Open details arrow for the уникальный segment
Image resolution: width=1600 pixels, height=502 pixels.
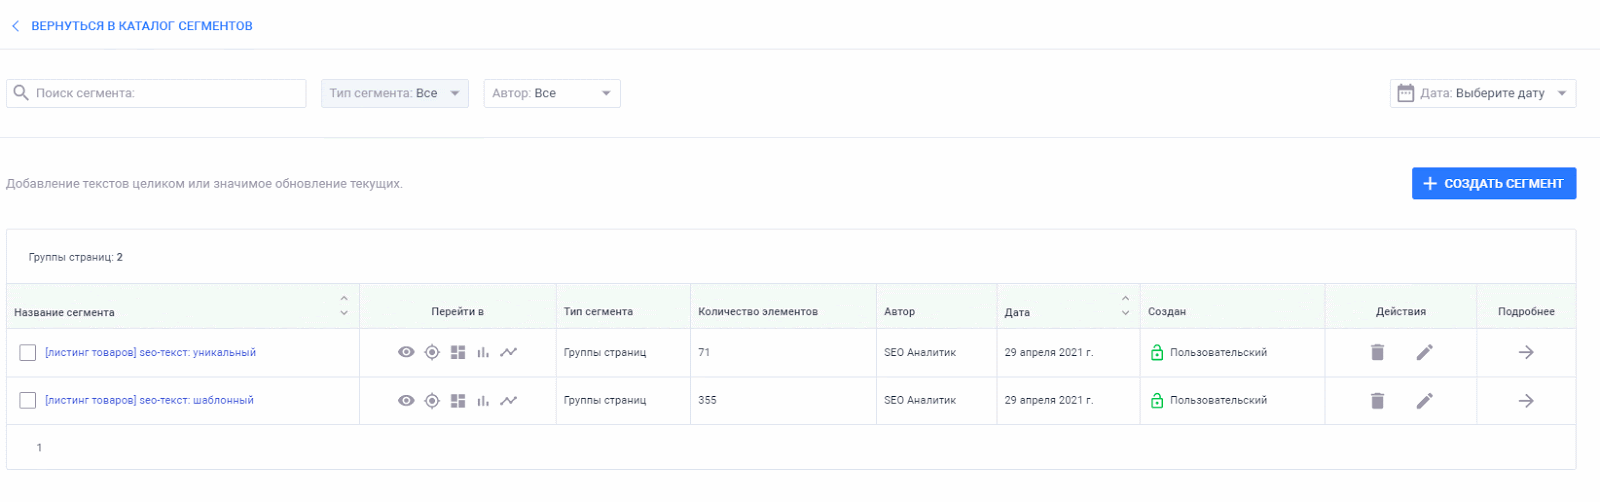(x=1526, y=352)
